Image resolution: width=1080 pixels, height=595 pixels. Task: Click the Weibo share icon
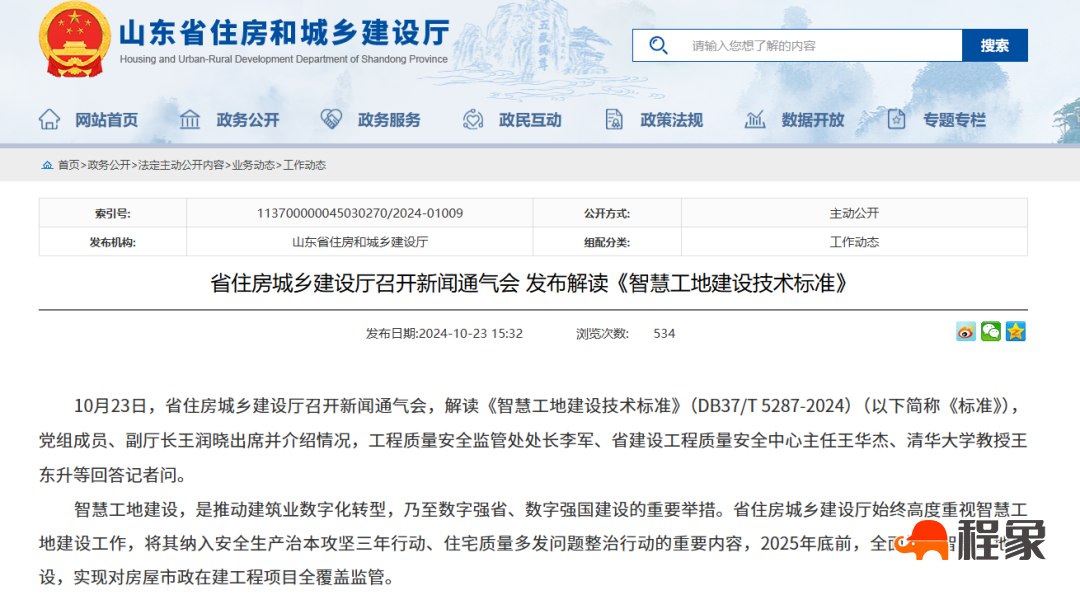click(965, 330)
